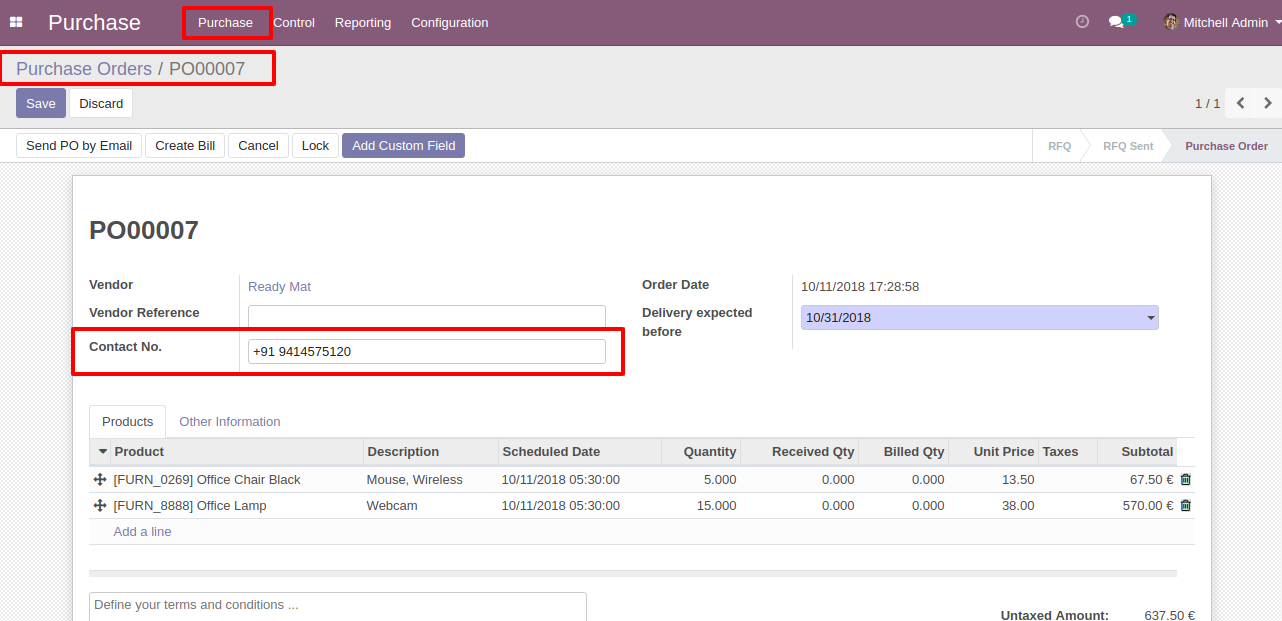Click the Save button
The height and width of the screenshot is (621, 1282).
coord(41,103)
